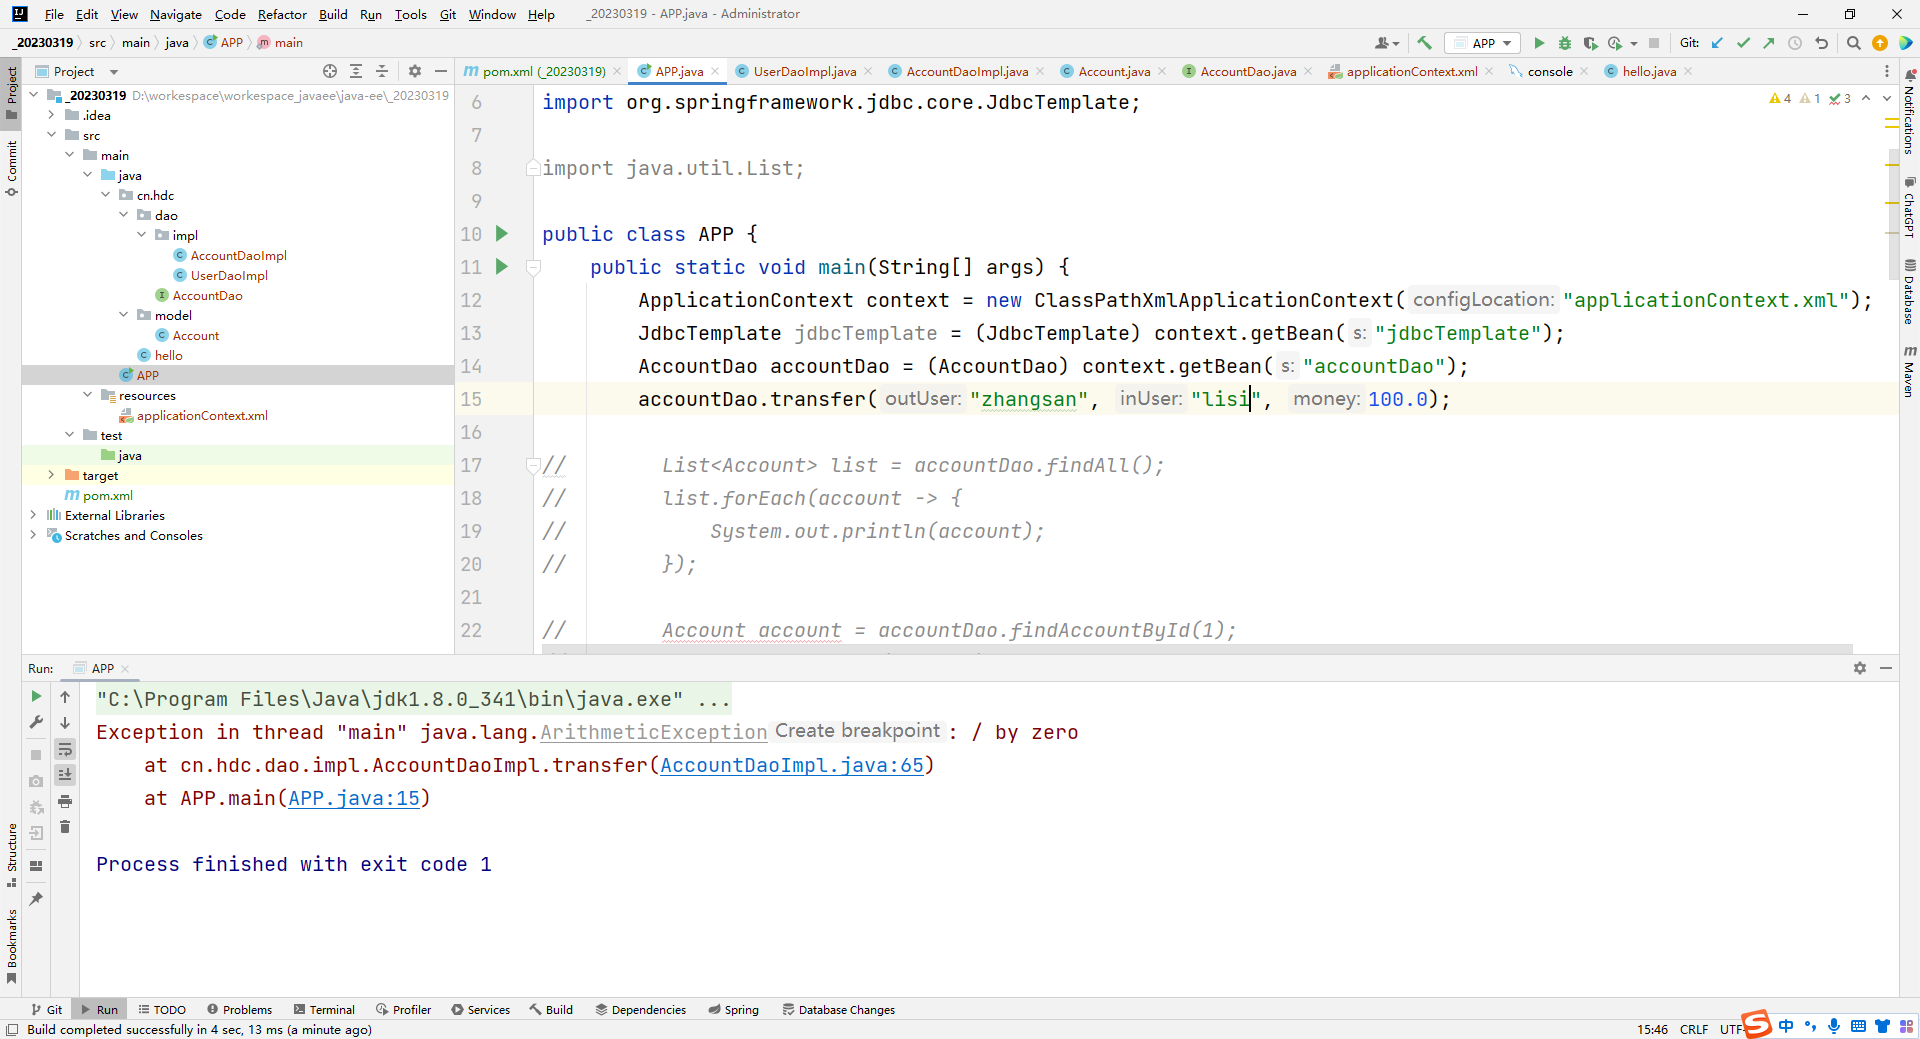The image size is (1920, 1039).
Task: Click the ArithmeticException link in console
Action: point(654,732)
